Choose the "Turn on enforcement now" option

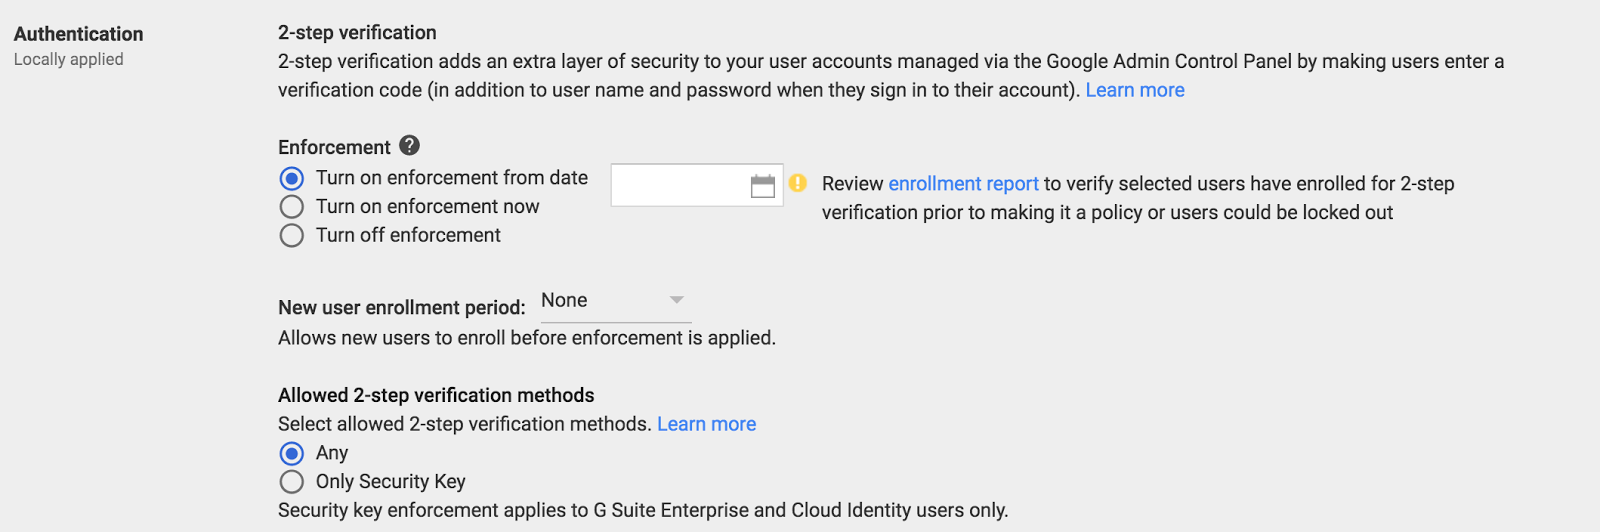[x=292, y=207]
